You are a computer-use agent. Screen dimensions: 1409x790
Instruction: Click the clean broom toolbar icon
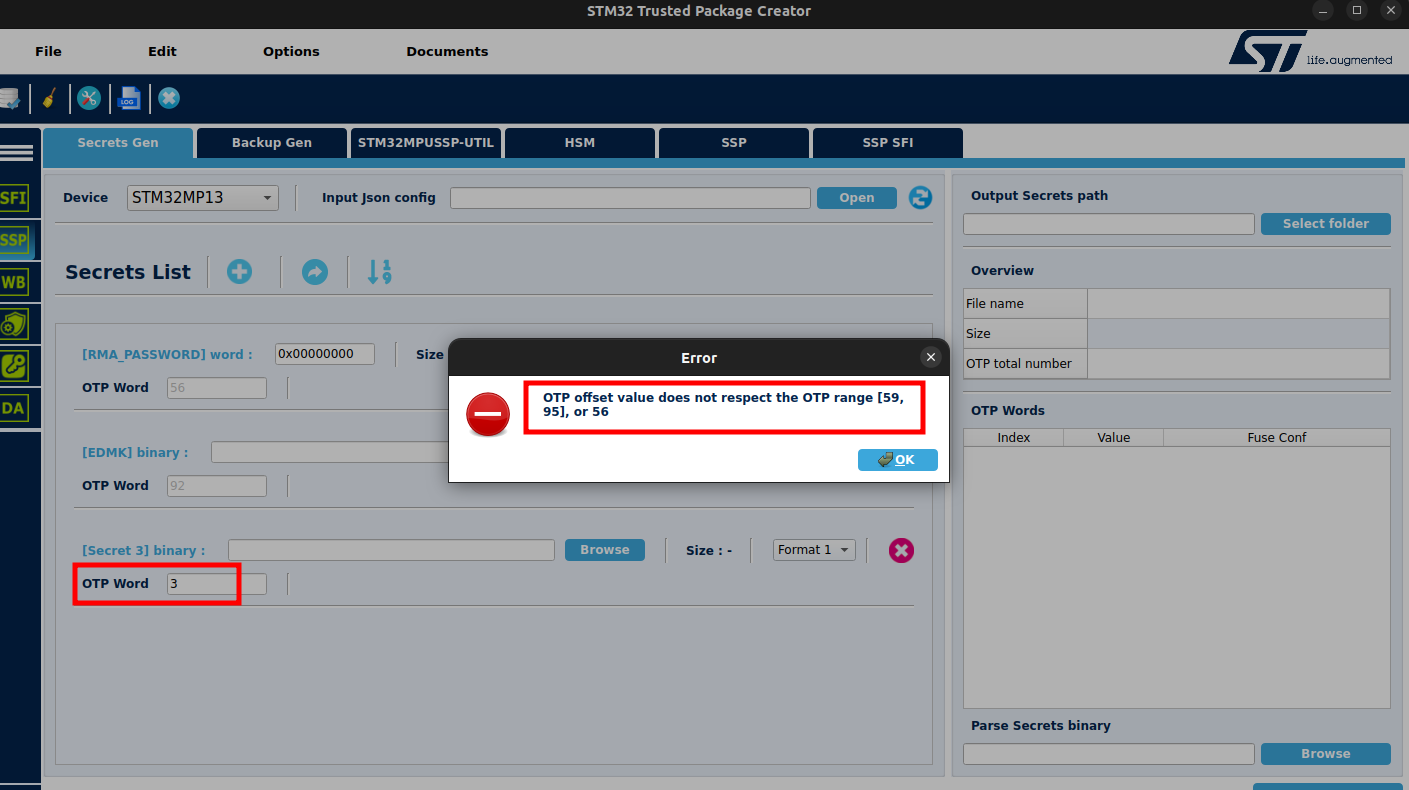50,98
